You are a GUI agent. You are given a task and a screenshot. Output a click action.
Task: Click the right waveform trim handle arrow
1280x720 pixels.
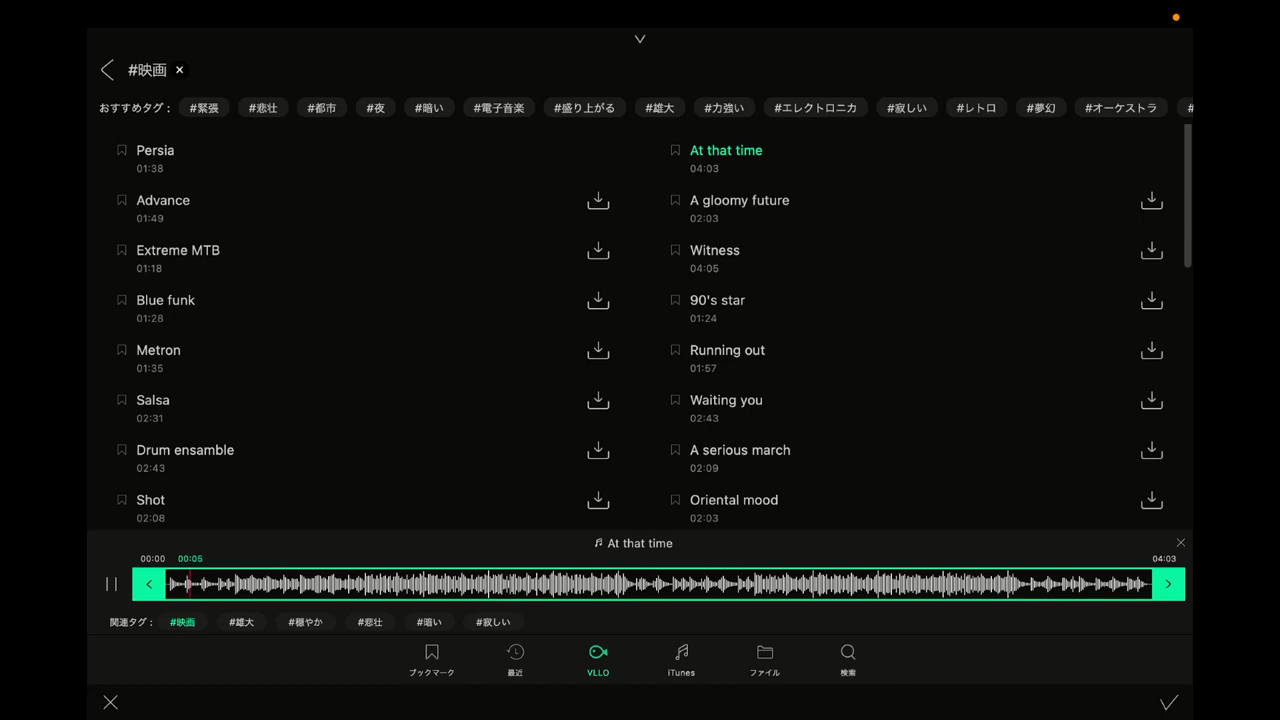coord(1168,584)
